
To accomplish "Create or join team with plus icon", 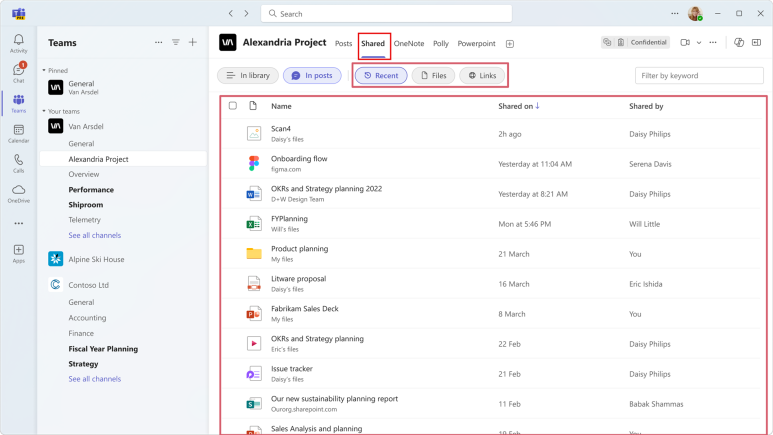I will click(193, 43).
